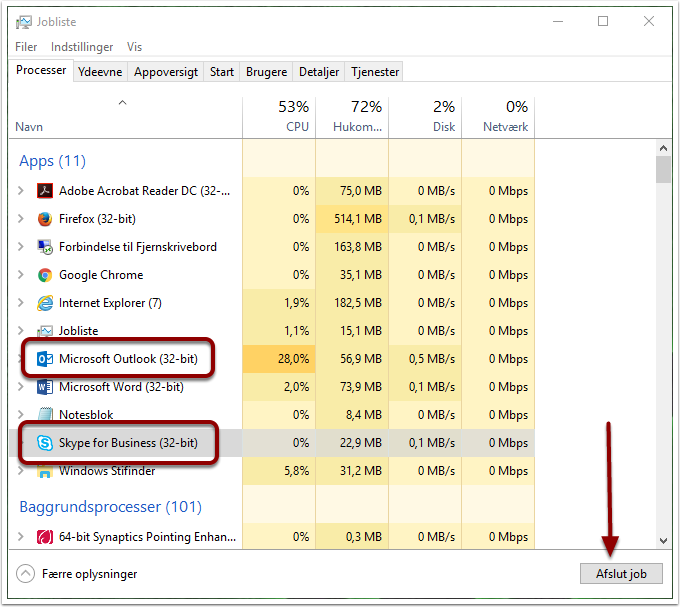Expand the Microsoft Word (32-bit) row

pos(20,387)
